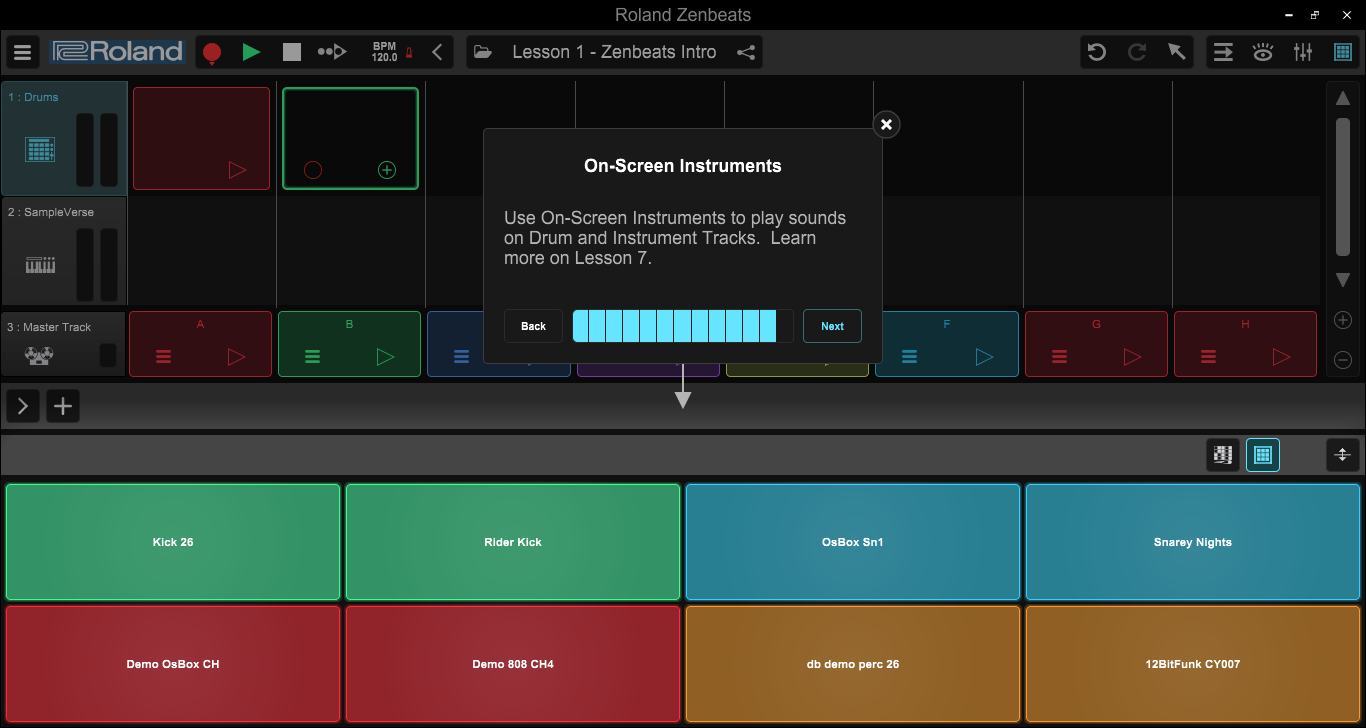
Task: Launch scene A with its play arrow
Action: 237,356
